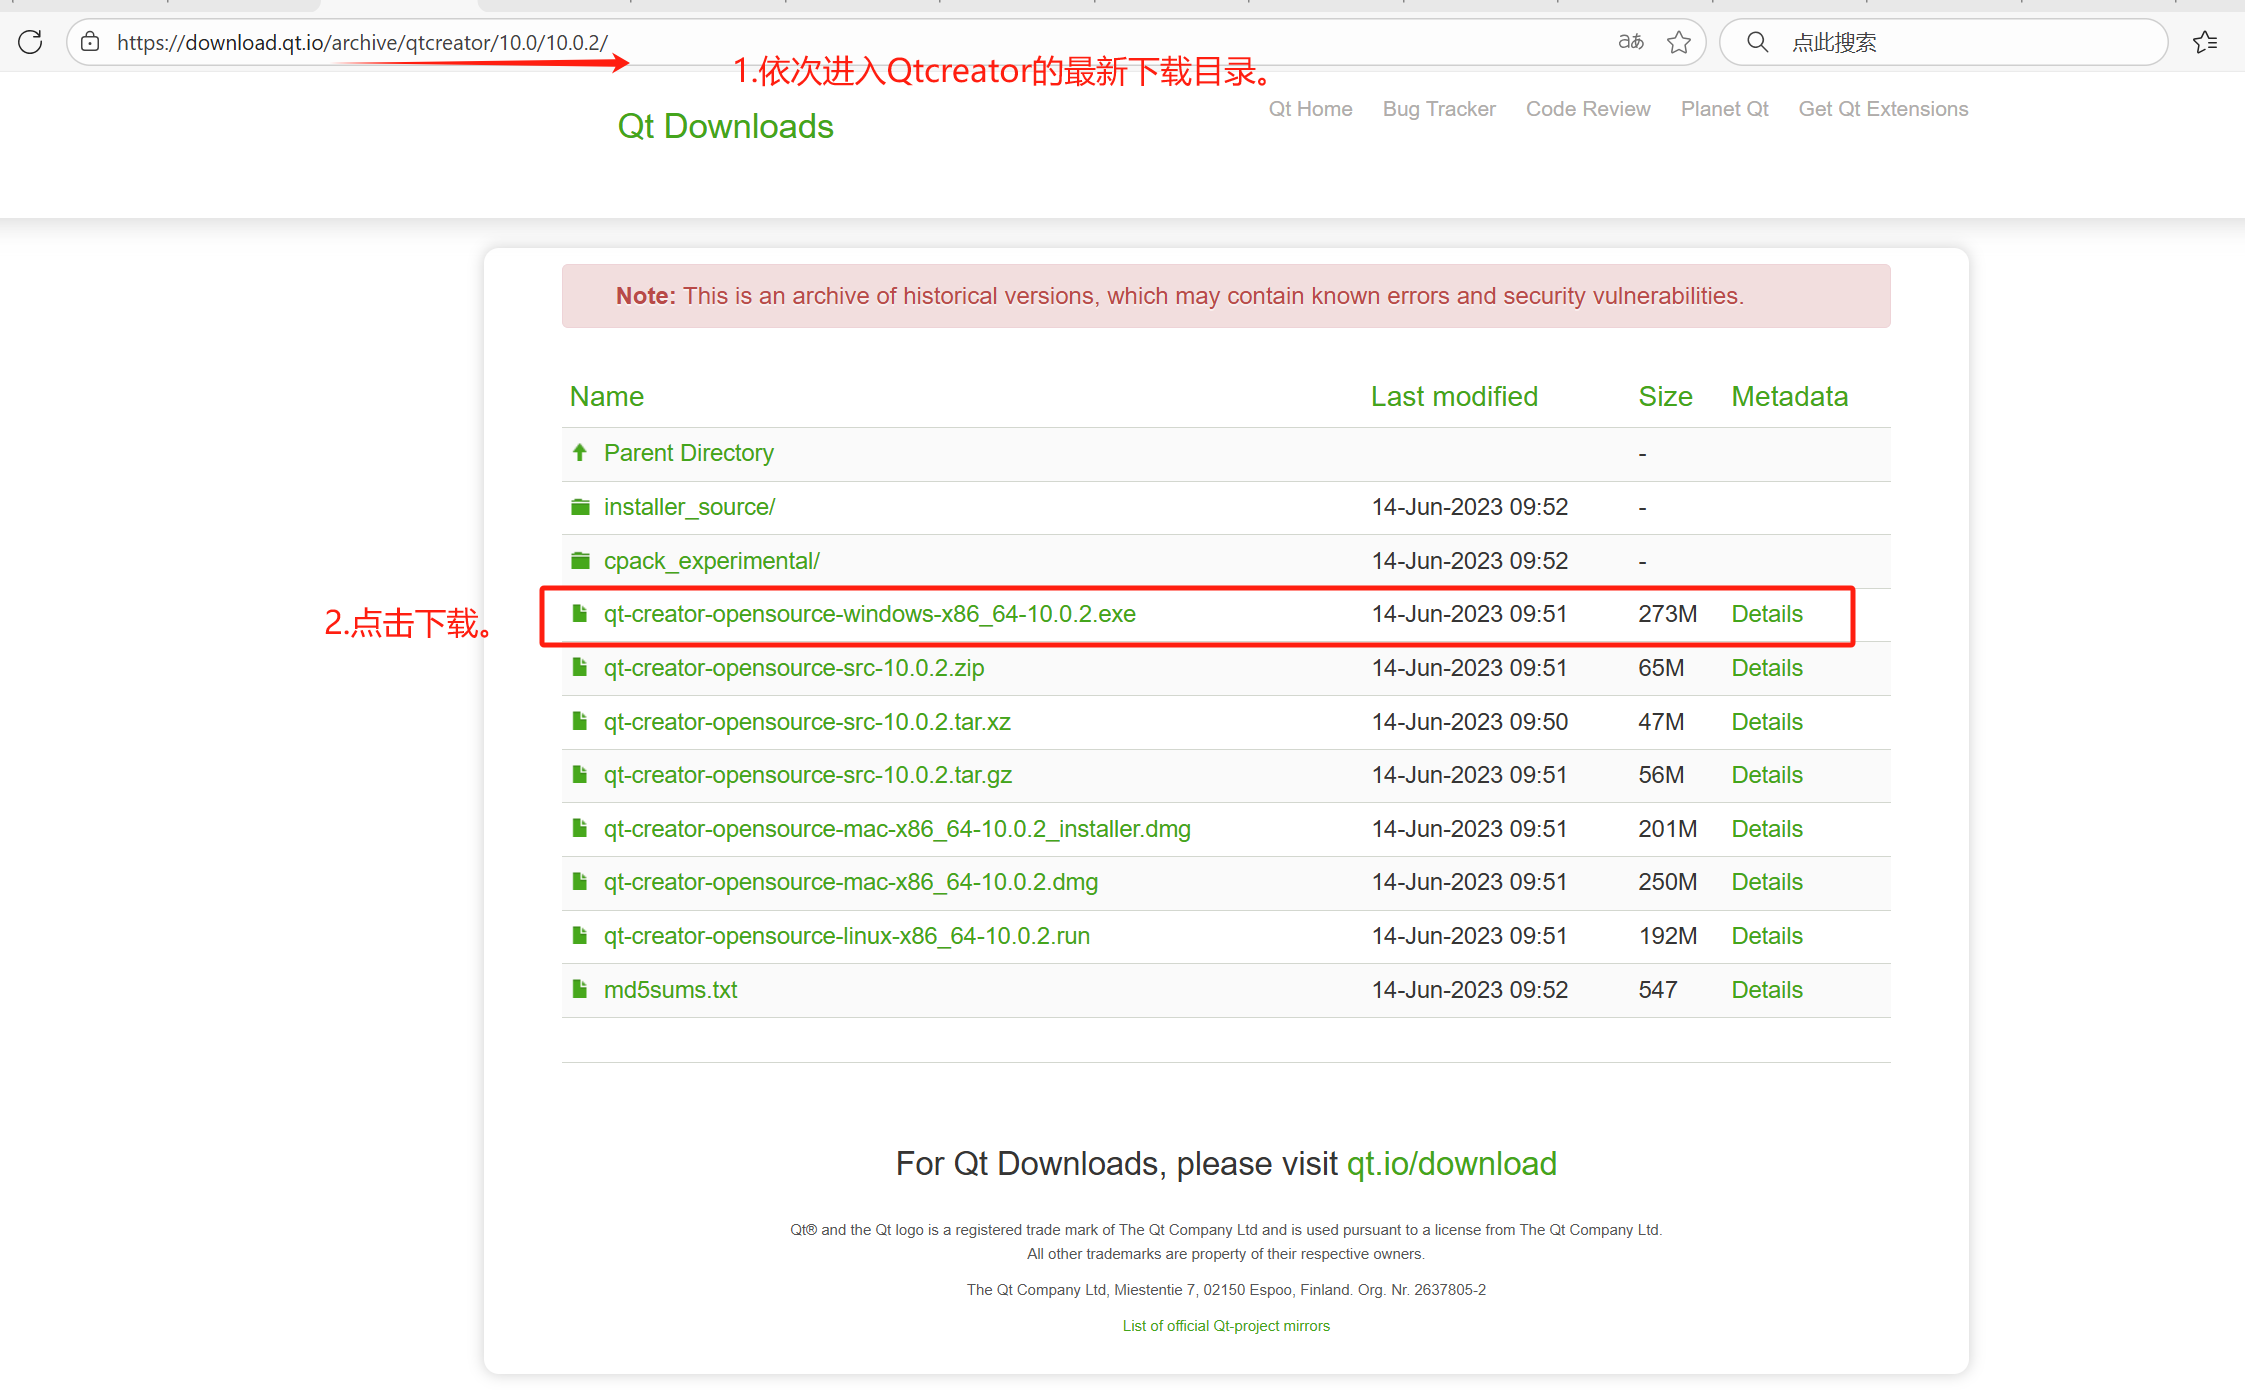Screen dimensions: 2245x1390
Task: Click the file icon beside the windows exe entry
Action: (x=580, y=613)
